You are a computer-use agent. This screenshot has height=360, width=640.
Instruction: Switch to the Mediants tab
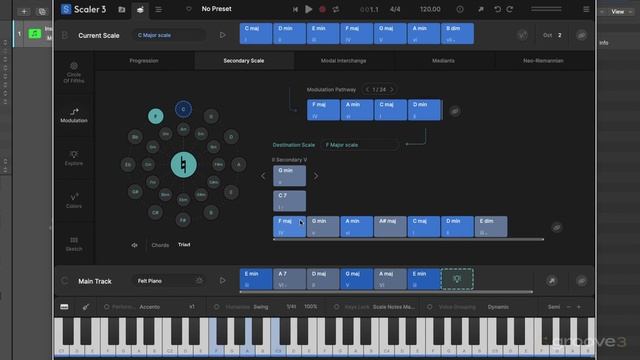[x=443, y=61]
